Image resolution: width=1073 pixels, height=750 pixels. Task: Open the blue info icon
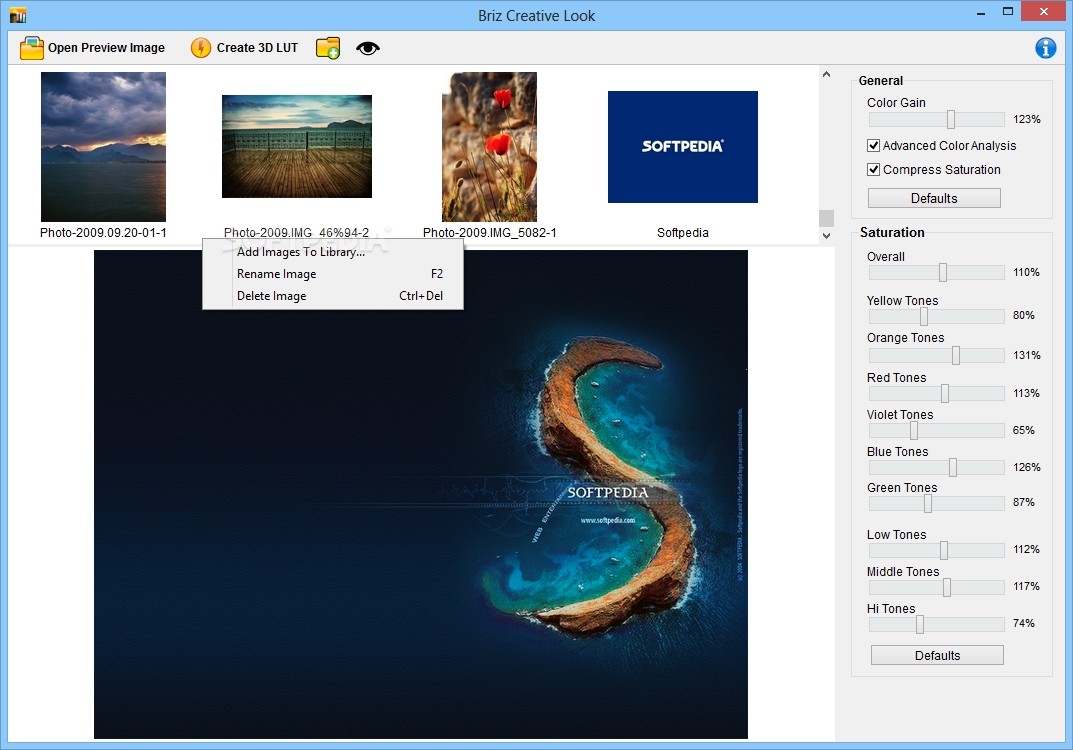(1045, 48)
